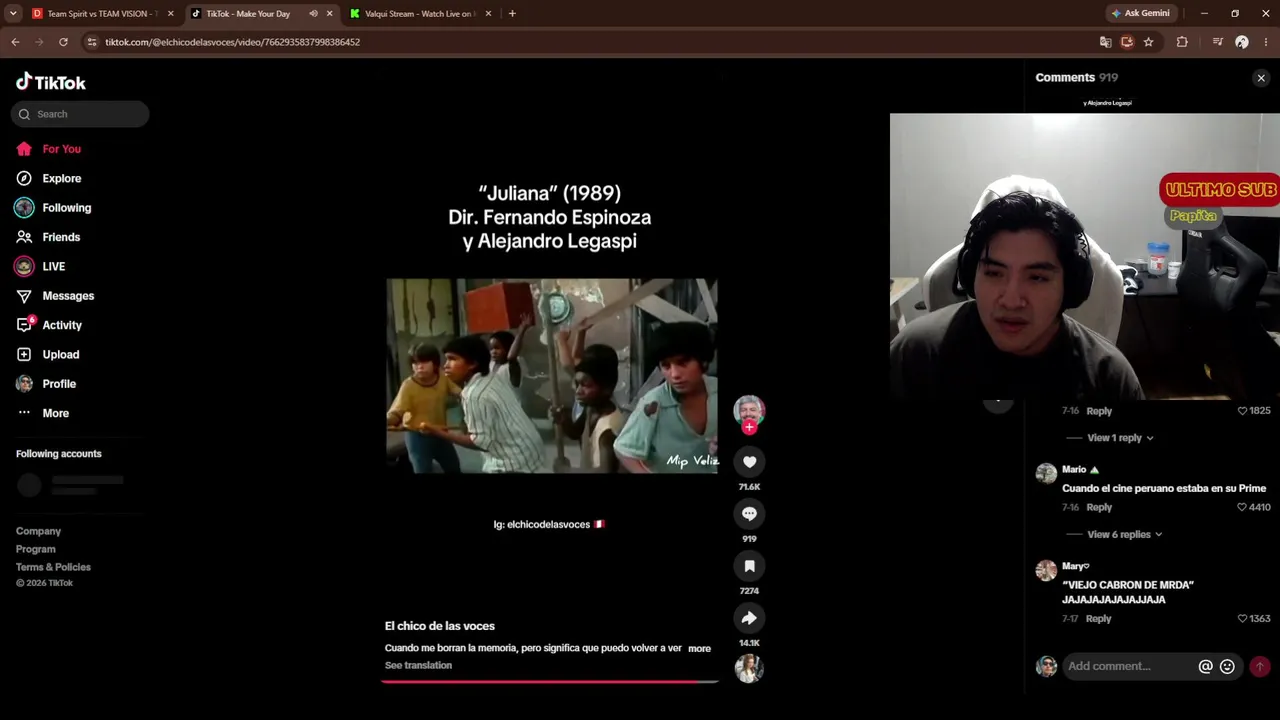The height and width of the screenshot is (720, 1280).
Task: Like the comment showing 1825 likes
Action: (1242, 411)
